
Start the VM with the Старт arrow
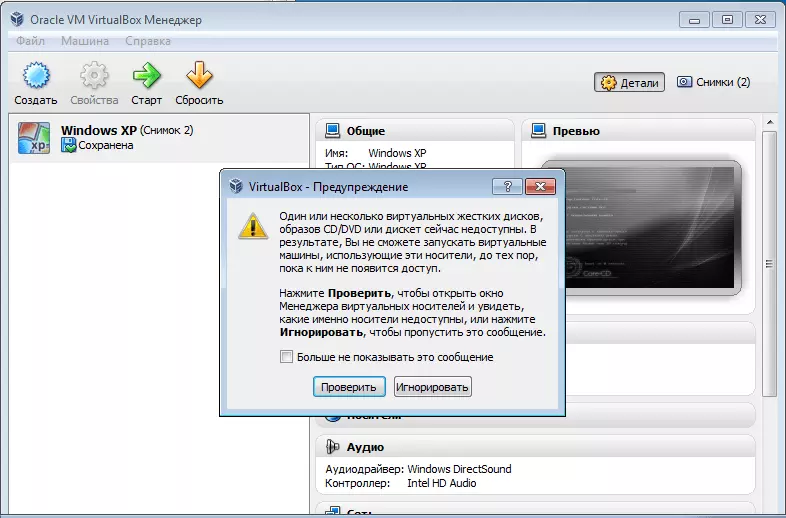point(146,75)
